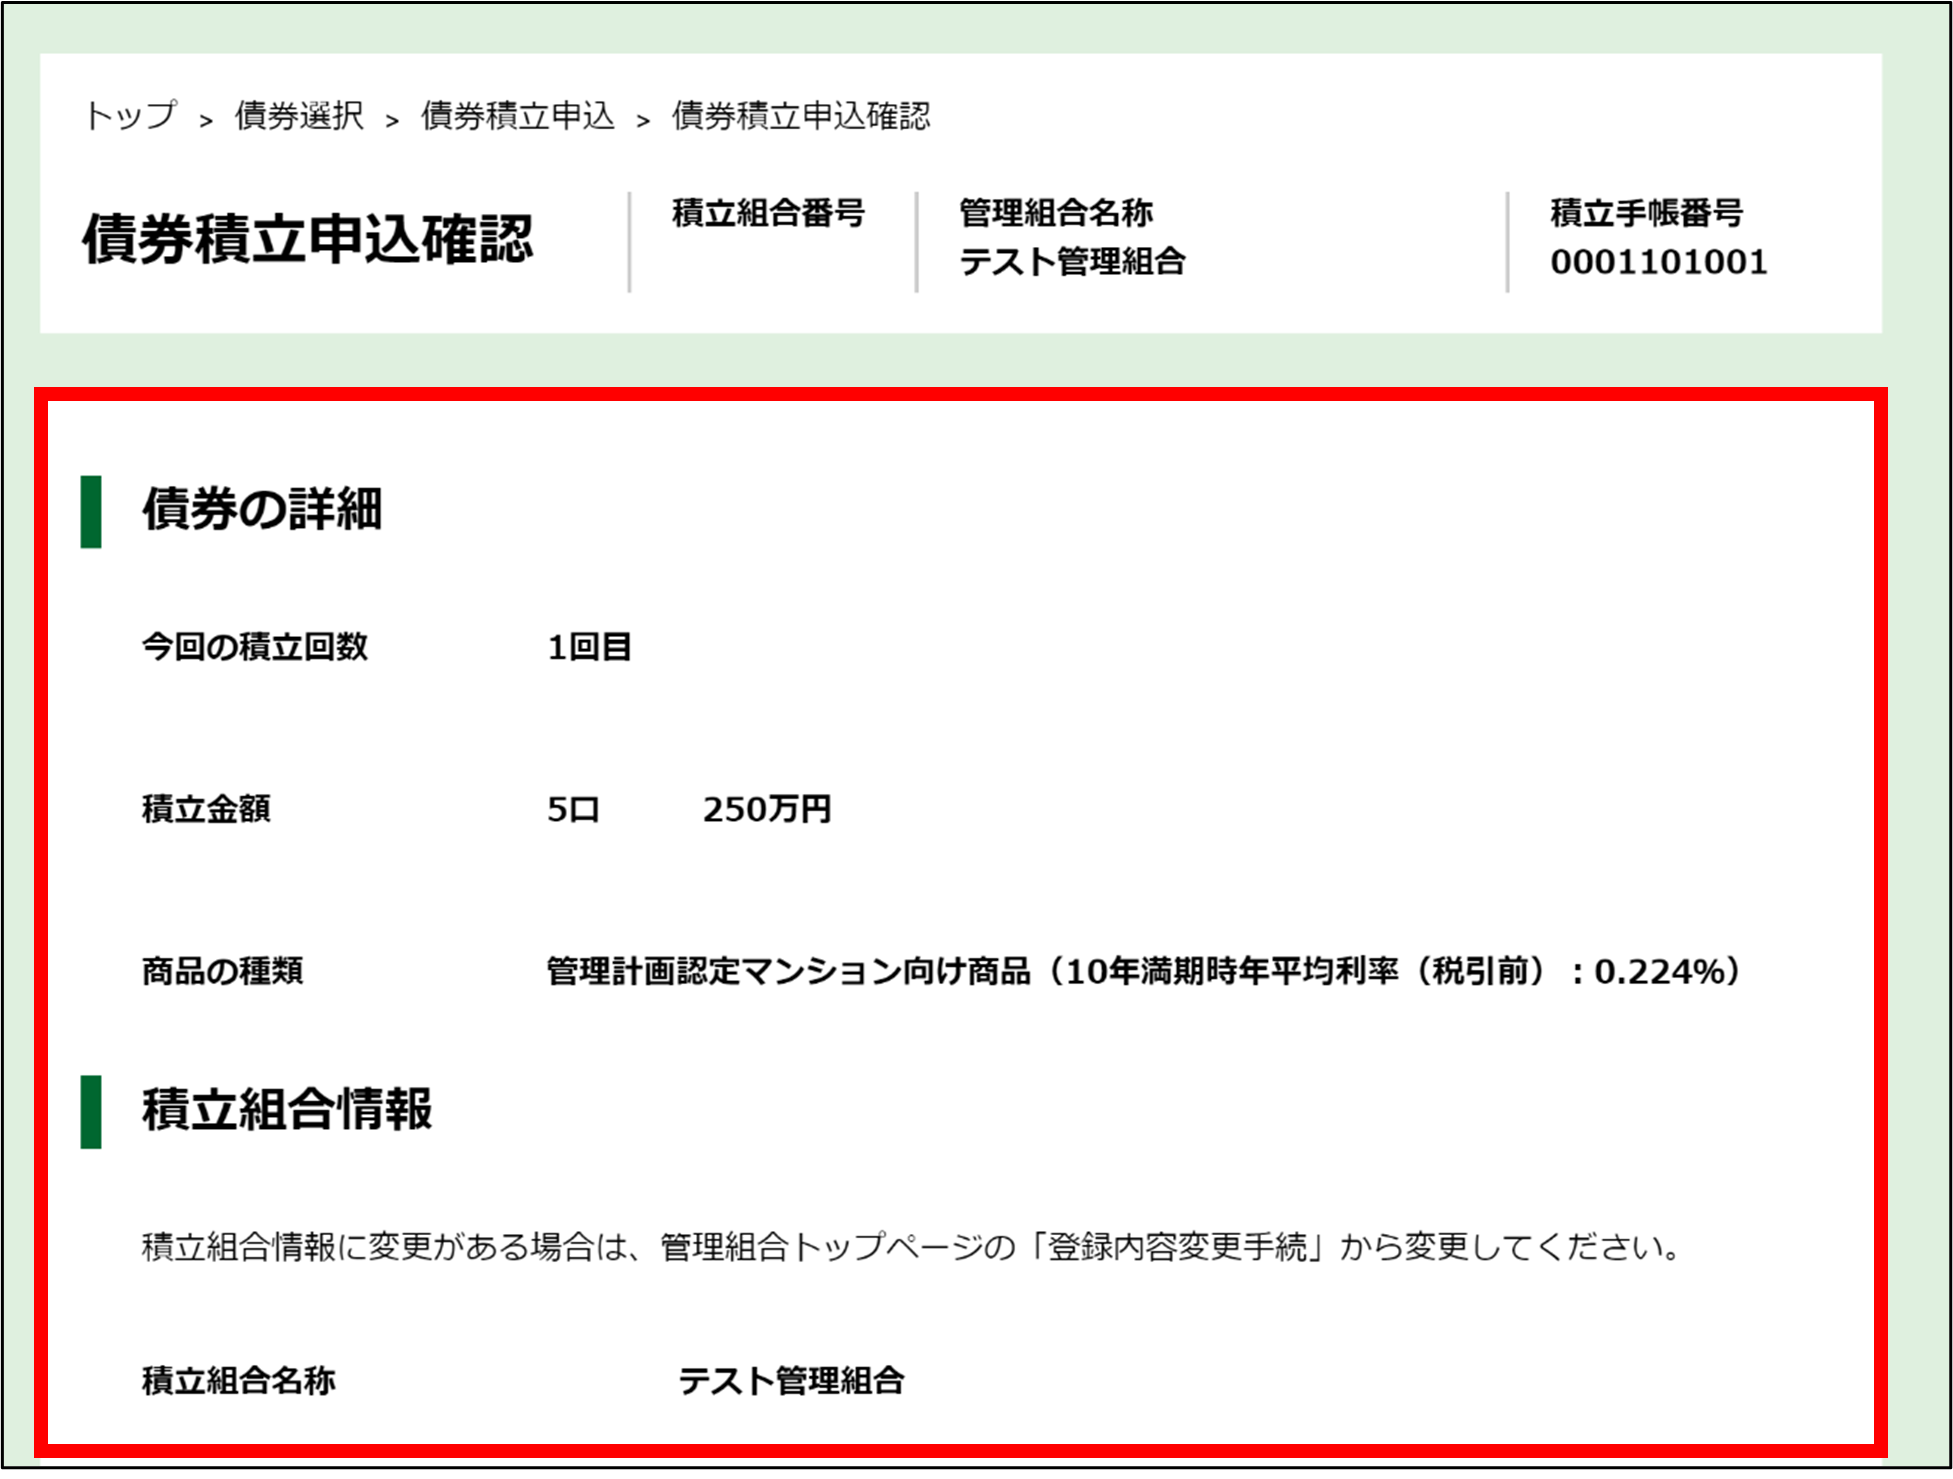Select the 債券積立申込確認 page title
Viewport: 1953px width, 1479px height.
(308, 239)
